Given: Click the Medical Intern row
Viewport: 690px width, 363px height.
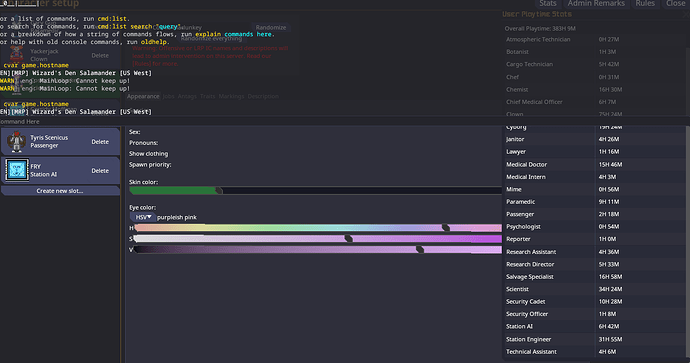Looking at the screenshot, I should pyautogui.click(x=594, y=176).
